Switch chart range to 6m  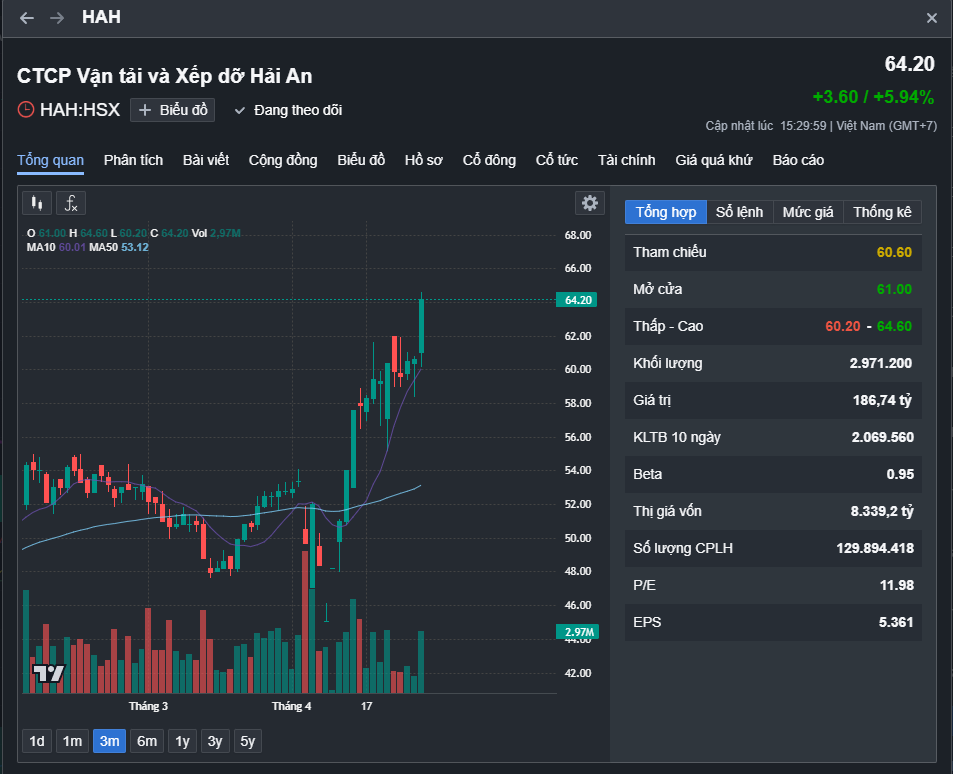pyautogui.click(x=147, y=741)
